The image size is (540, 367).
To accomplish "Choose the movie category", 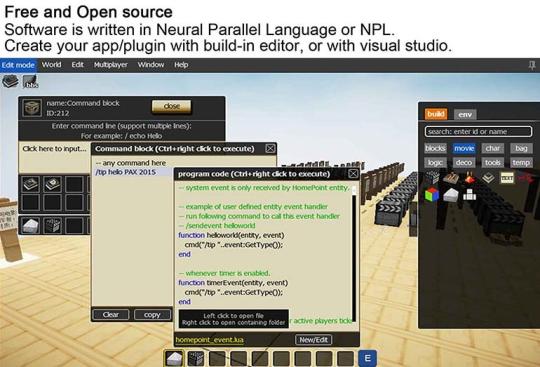I will coord(464,148).
